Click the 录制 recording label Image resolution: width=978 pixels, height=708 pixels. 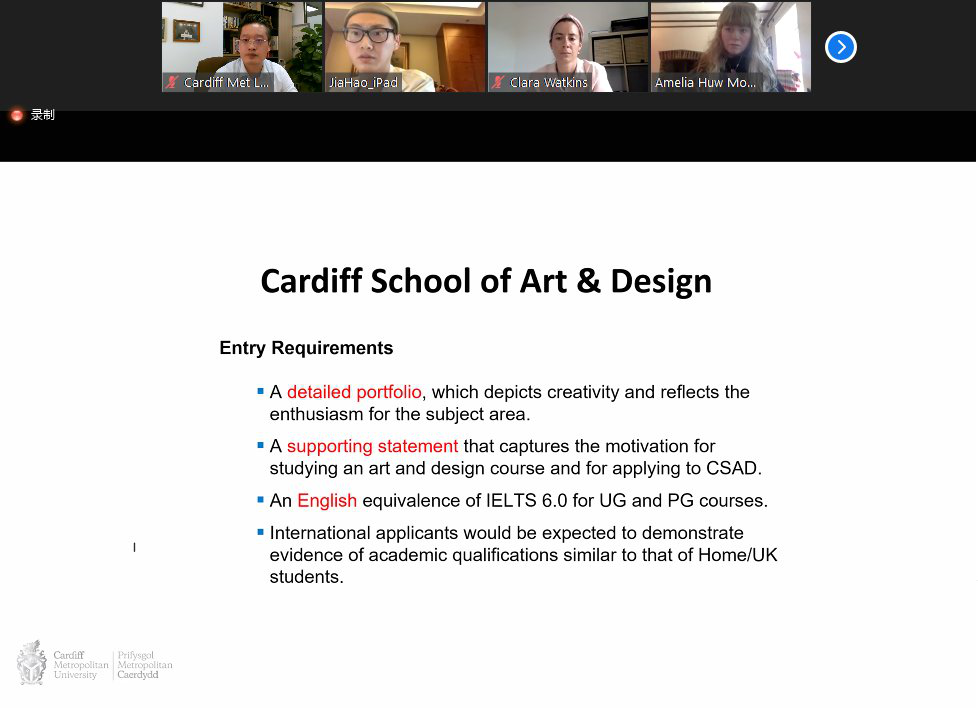43,115
